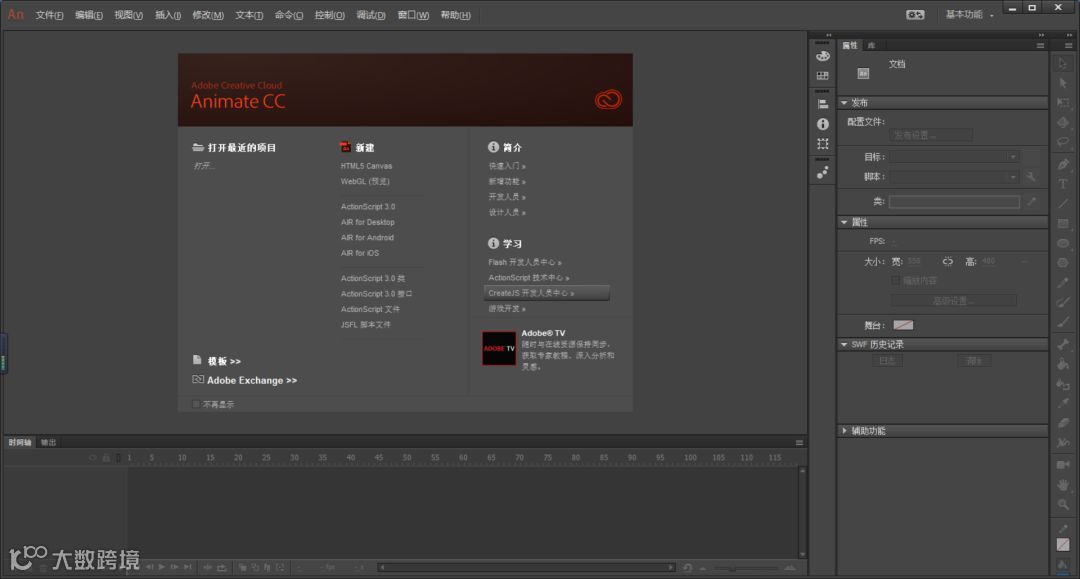Click the timeline horizontal scrollbar
The image size is (1080, 579).
coord(526,567)
